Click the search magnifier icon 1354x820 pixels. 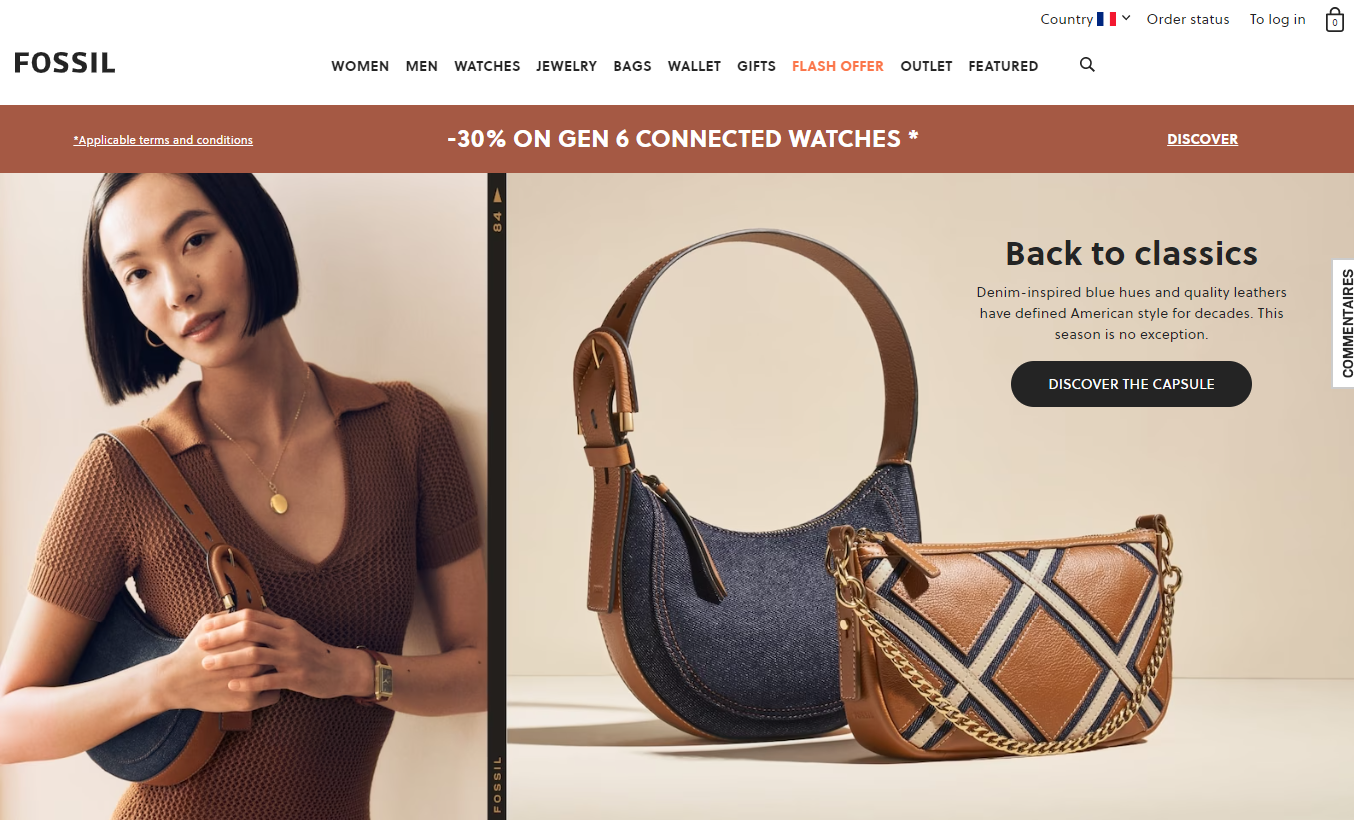pyautogui.click(x=1087, y=65)
